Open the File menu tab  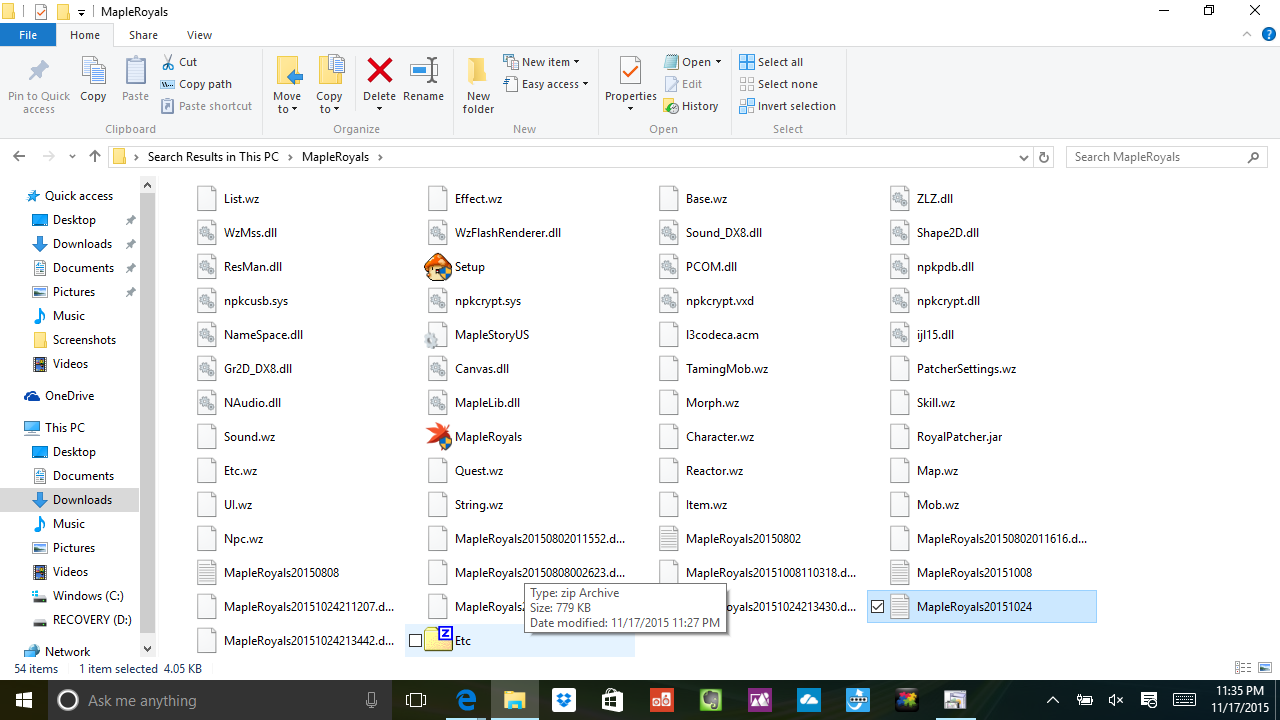point(28,35)
